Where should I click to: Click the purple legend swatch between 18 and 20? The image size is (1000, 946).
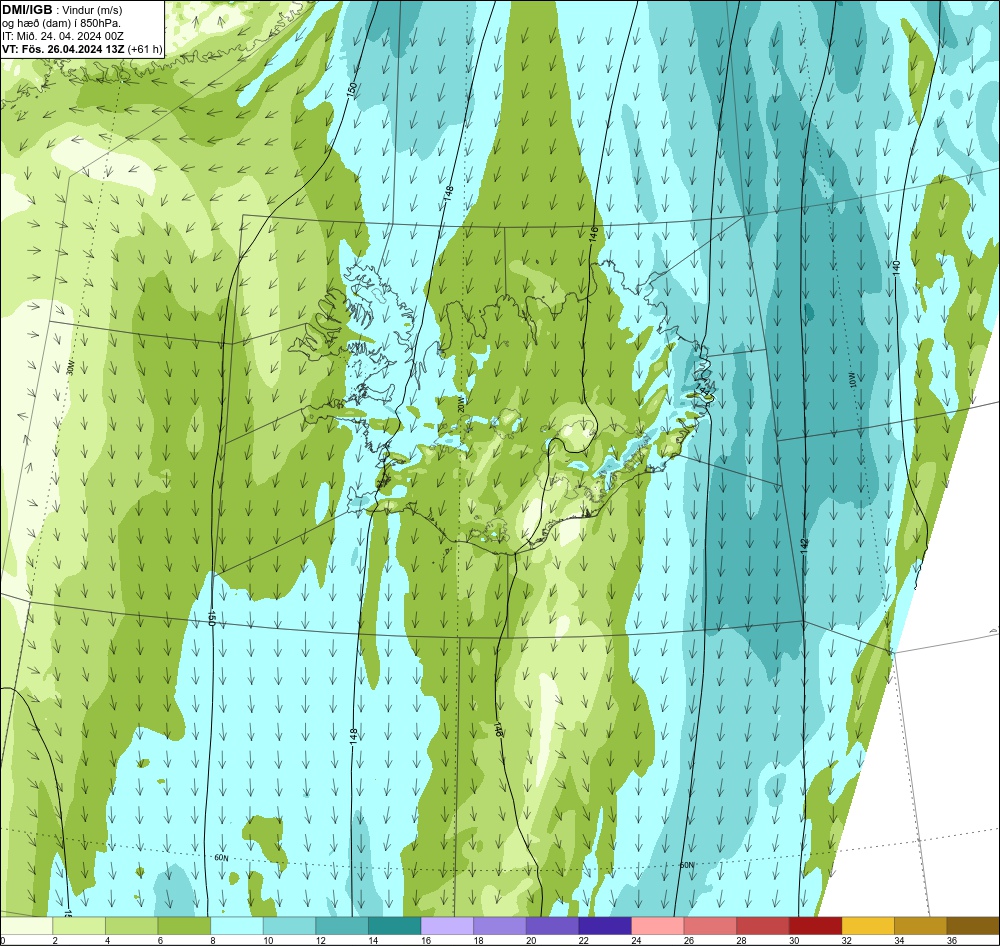click(500, 926)
